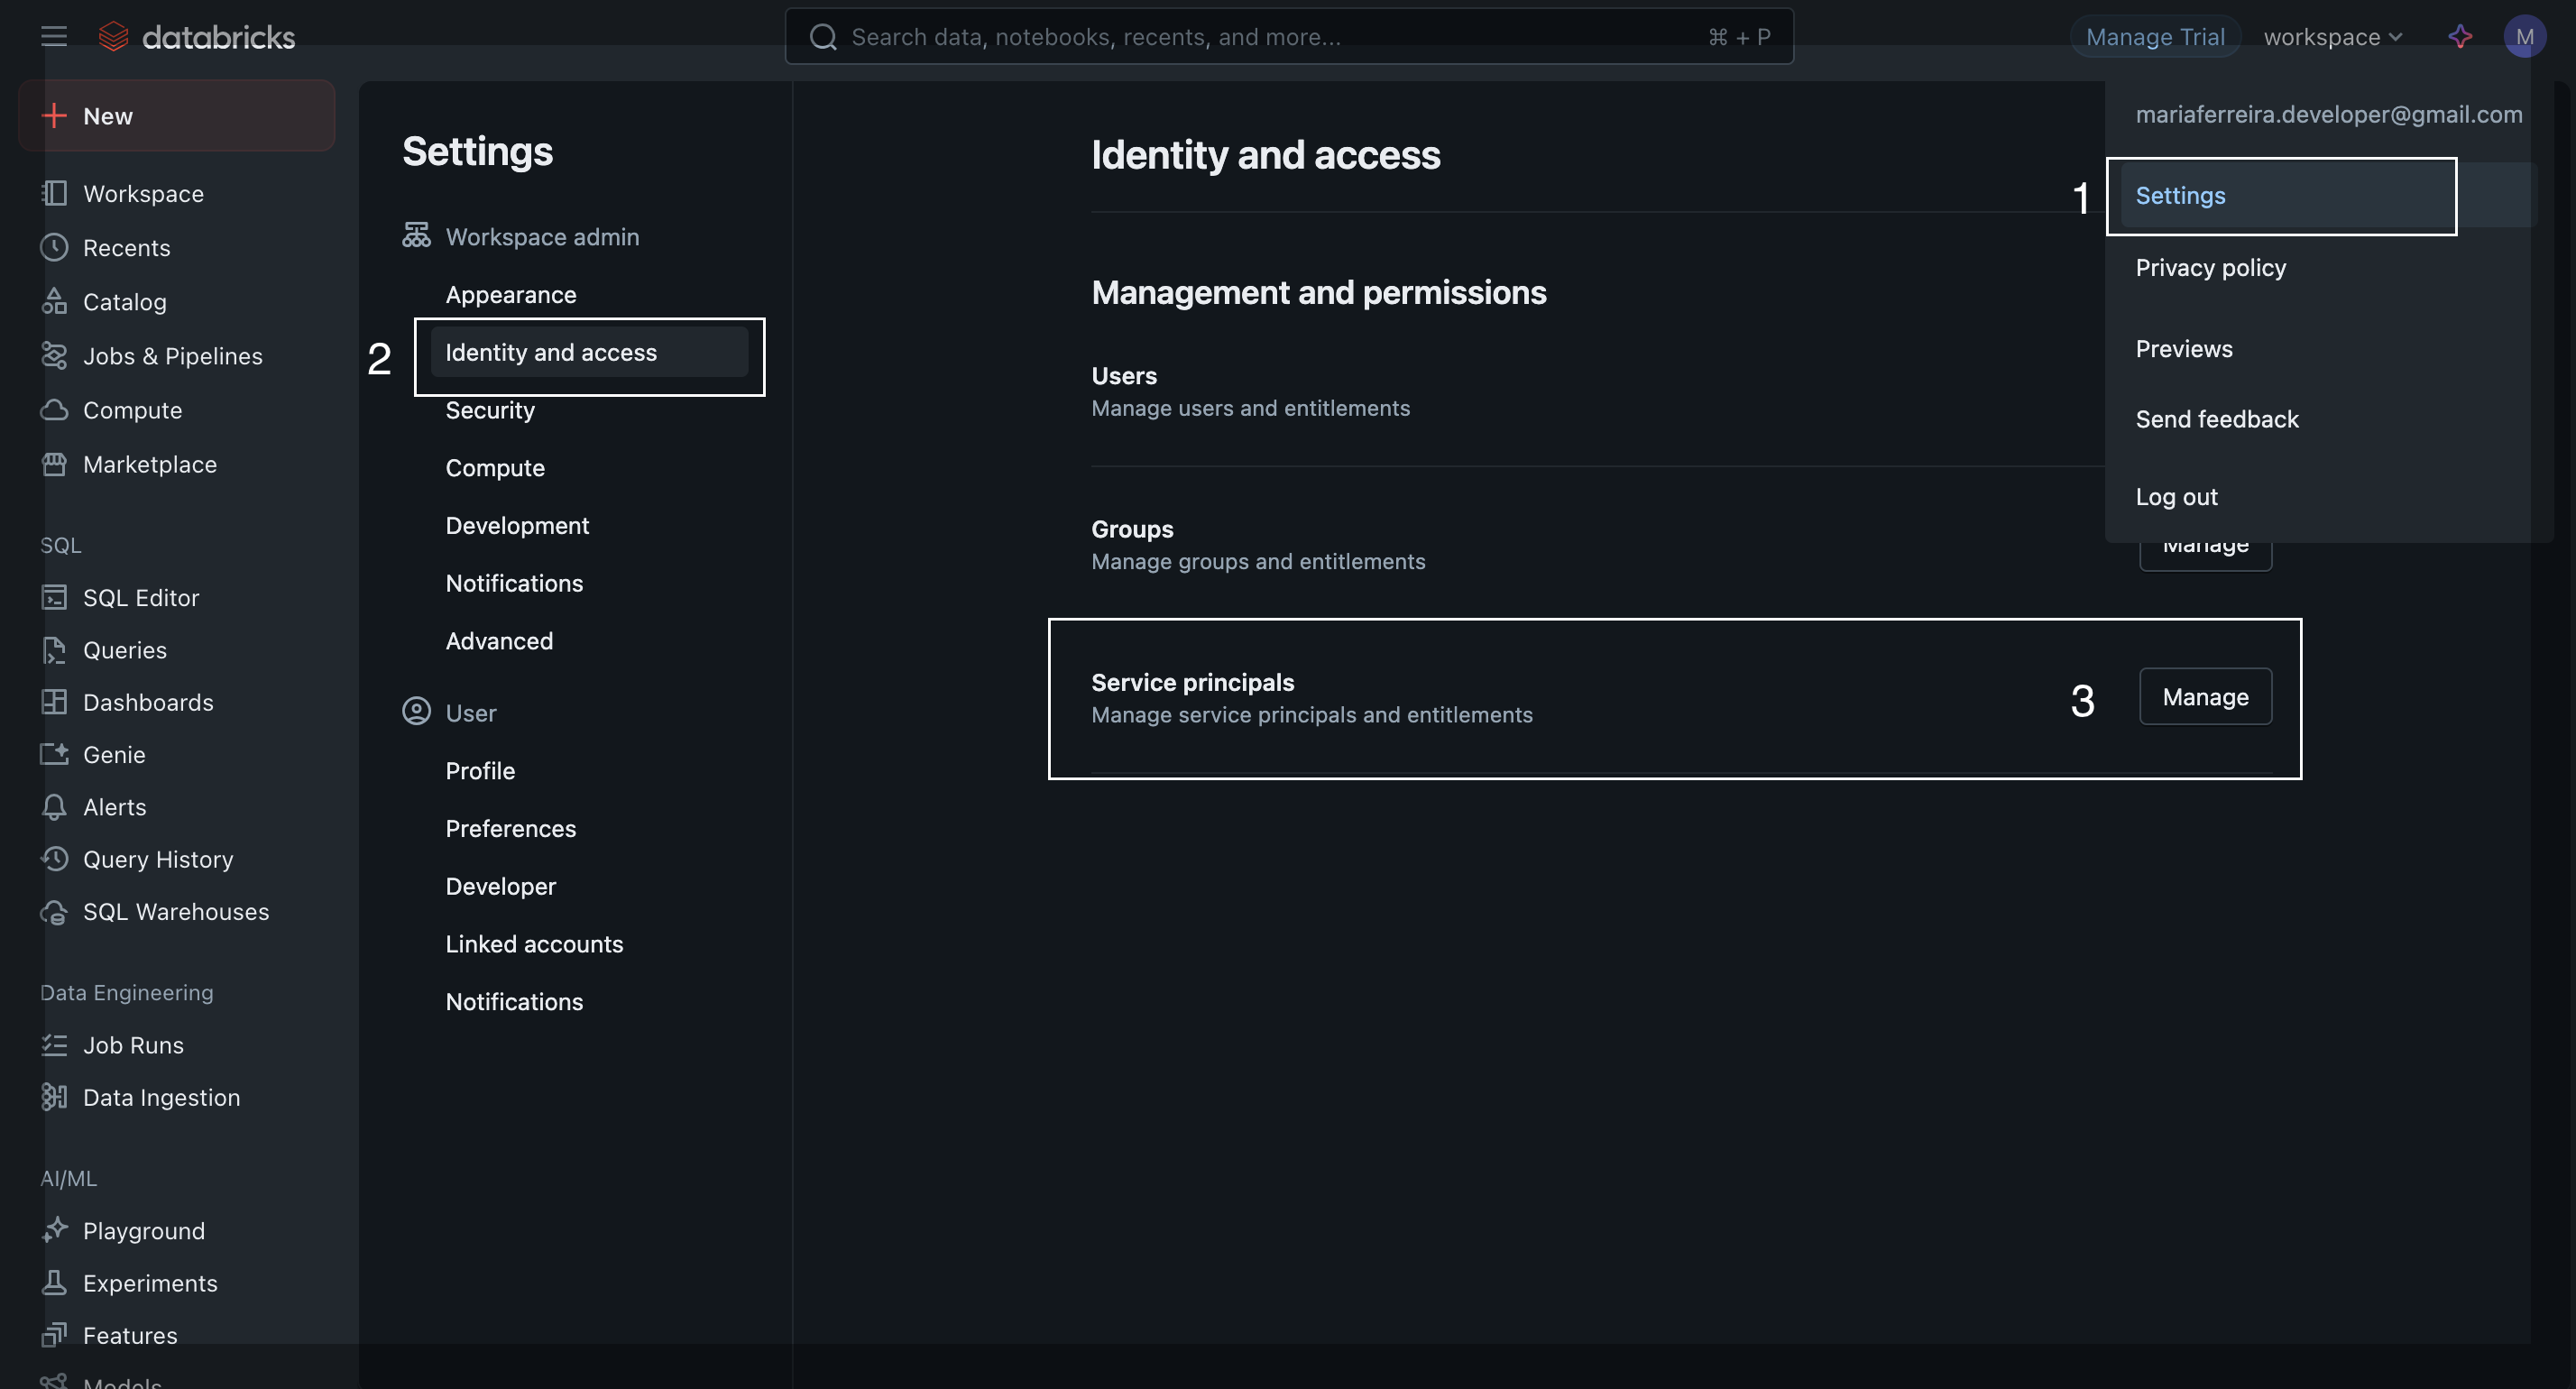2576x1389 pixels.
Task: Click the Service principals heading
Action: click(x=1193, y=682)
